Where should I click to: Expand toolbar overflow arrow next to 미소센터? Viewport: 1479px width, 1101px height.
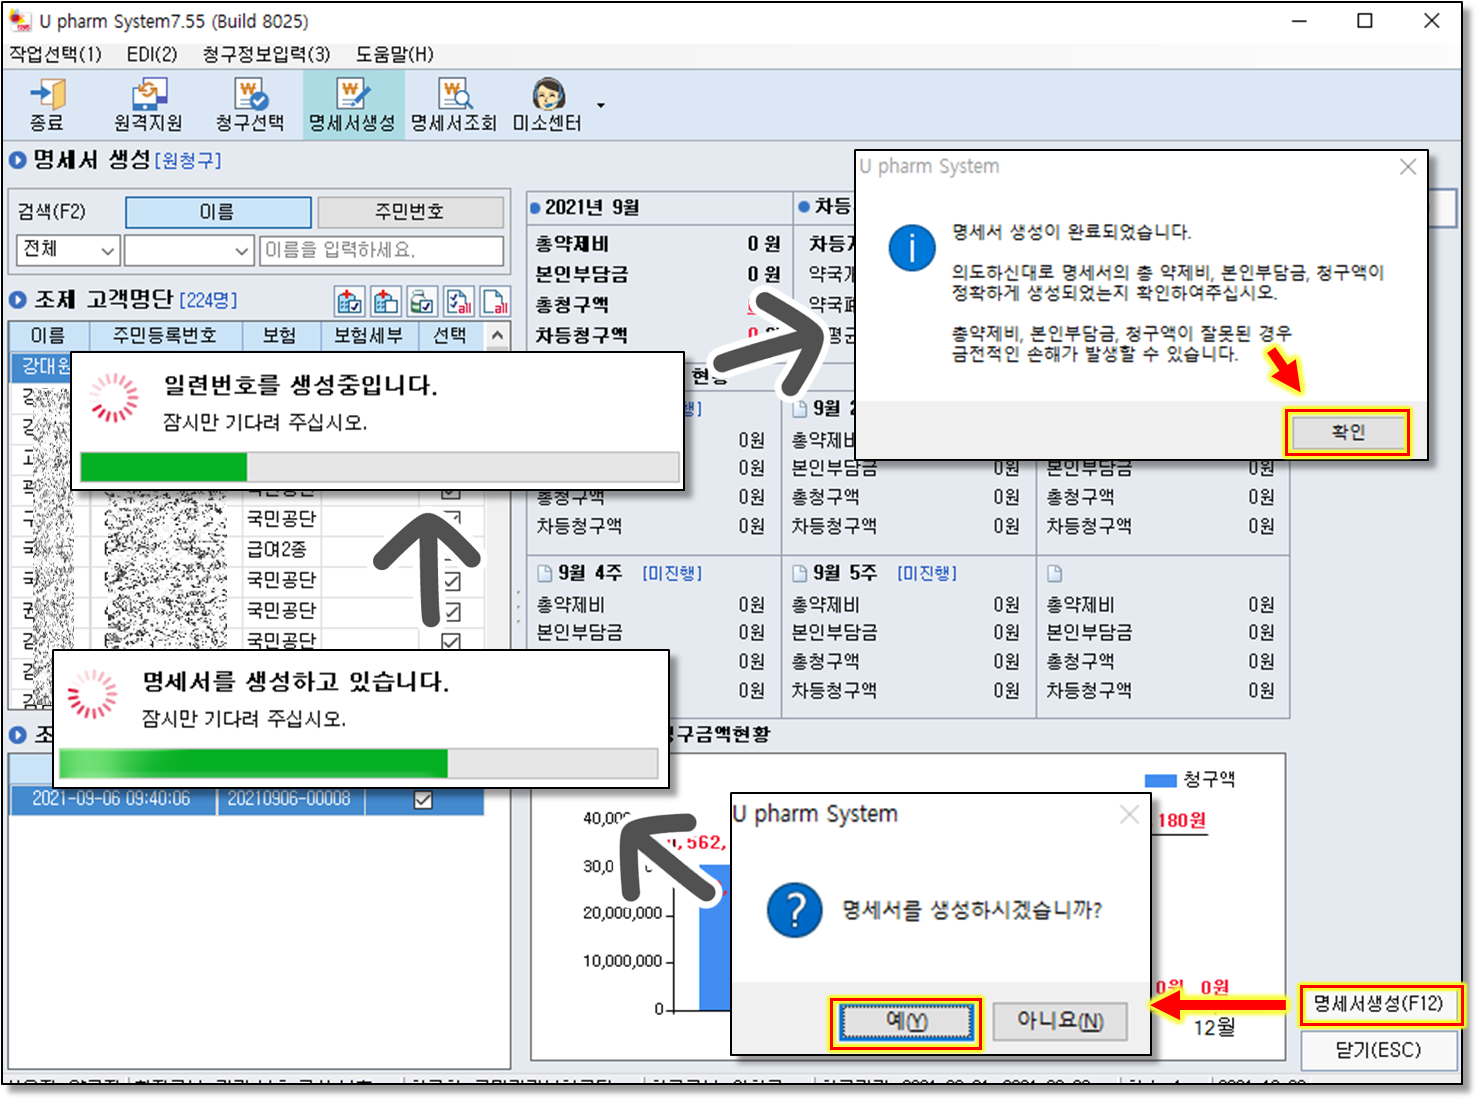coord(601,105)
